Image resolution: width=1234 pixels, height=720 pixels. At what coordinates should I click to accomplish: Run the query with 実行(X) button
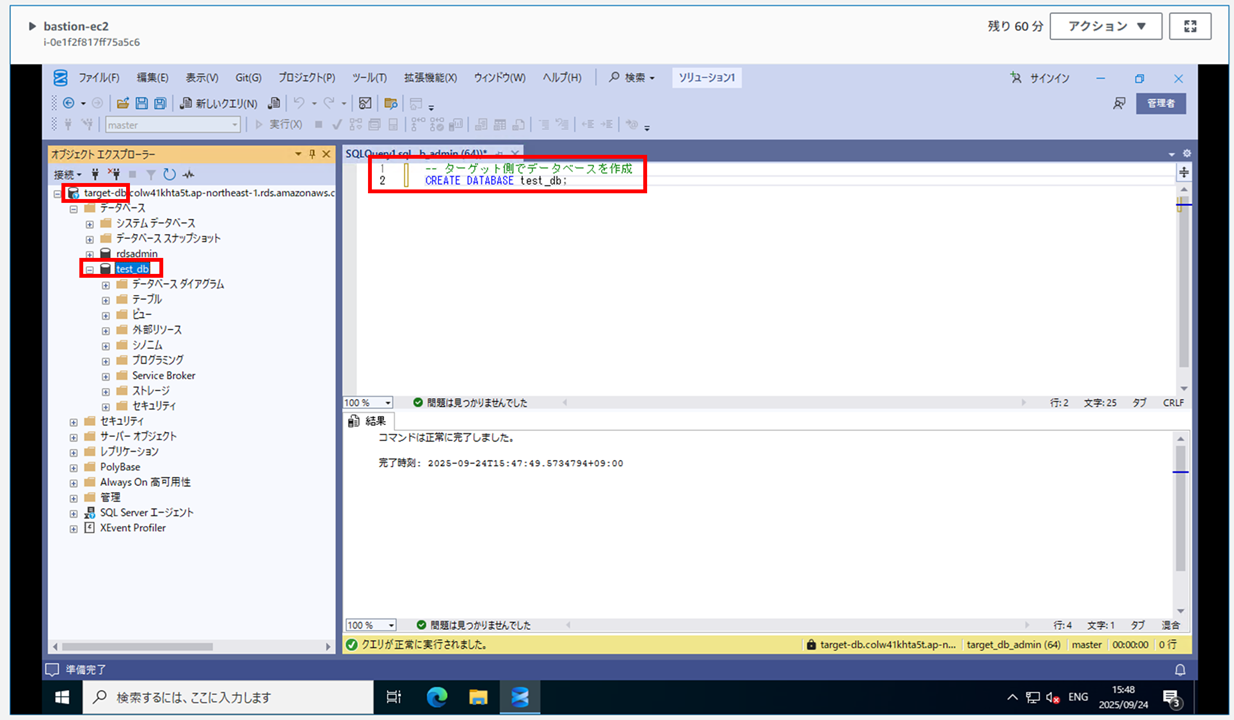pyautogui.click(x=278, y=125)
